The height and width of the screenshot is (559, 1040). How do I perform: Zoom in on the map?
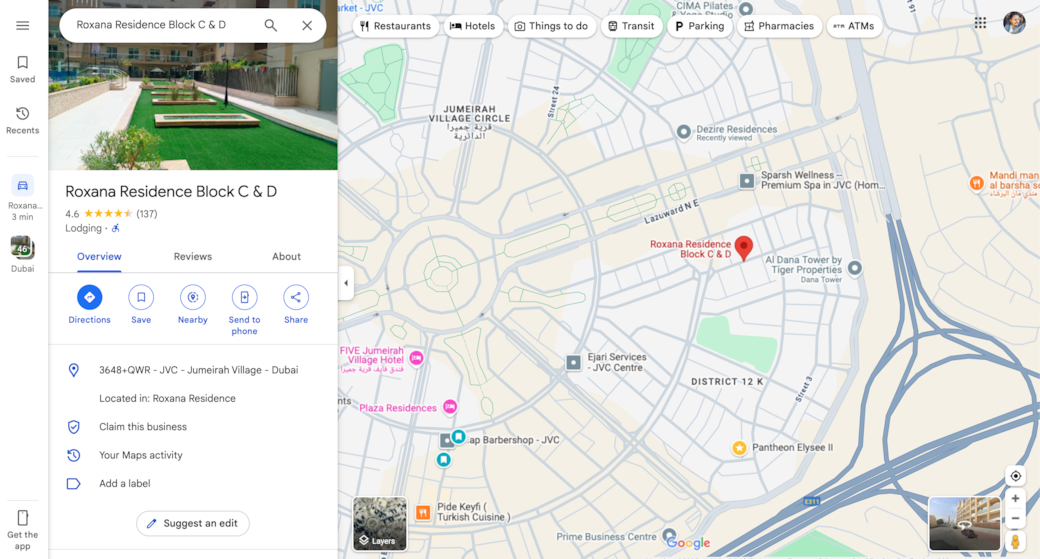(x=1015, y=499)
